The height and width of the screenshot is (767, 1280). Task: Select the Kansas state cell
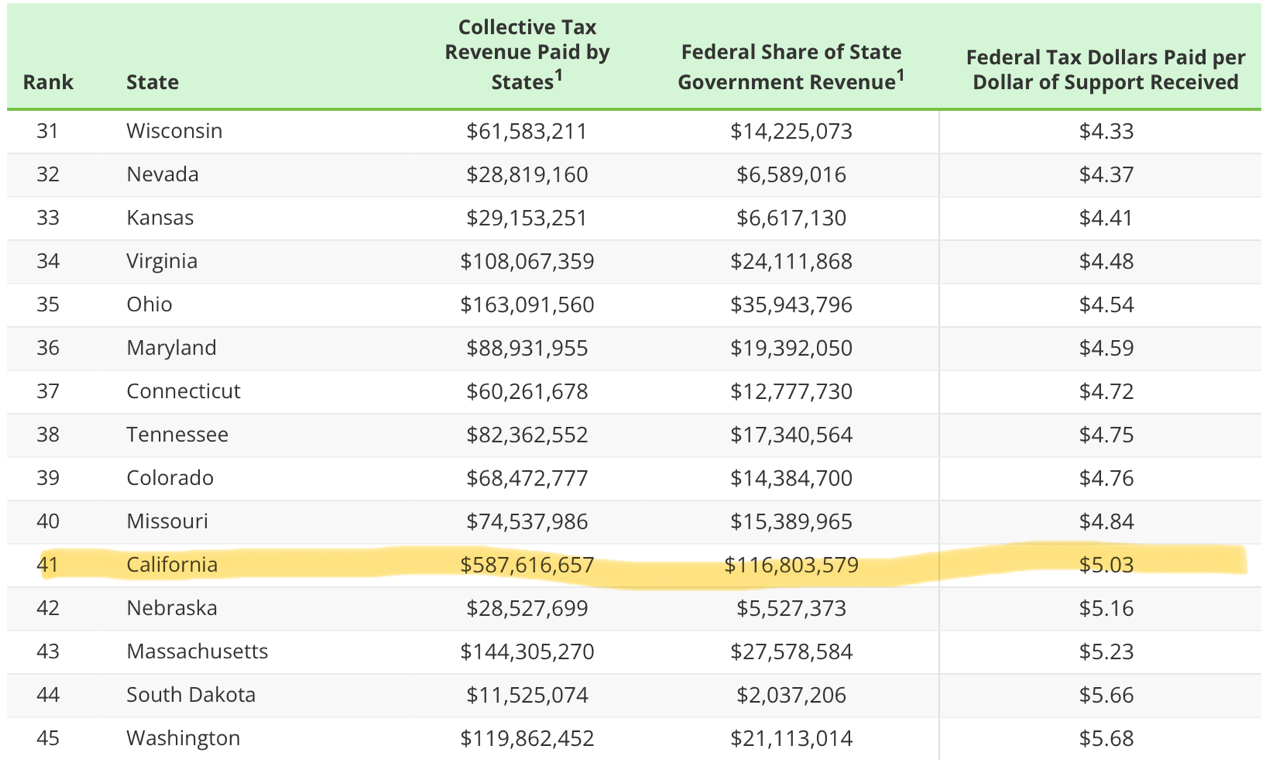click(x=160, y=218)
